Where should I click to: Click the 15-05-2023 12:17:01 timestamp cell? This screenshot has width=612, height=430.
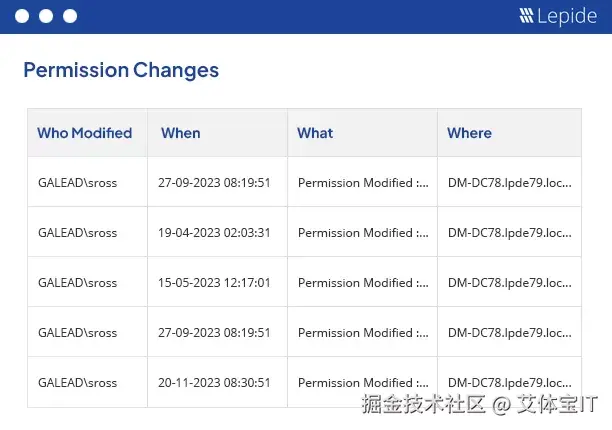click(214, 283)
